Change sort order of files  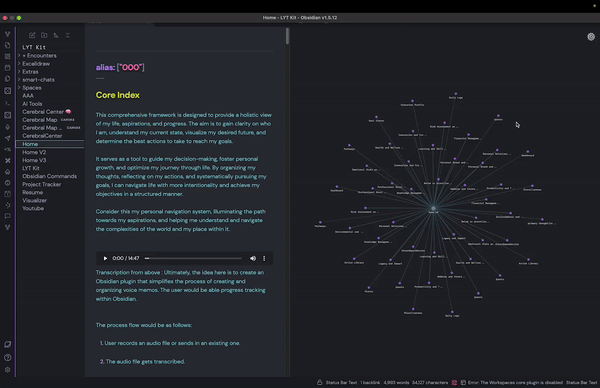click(56, 35)
